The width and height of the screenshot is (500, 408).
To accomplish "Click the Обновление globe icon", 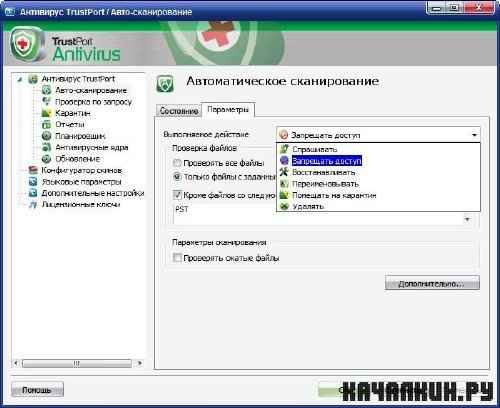I will [x=46, y=159].
